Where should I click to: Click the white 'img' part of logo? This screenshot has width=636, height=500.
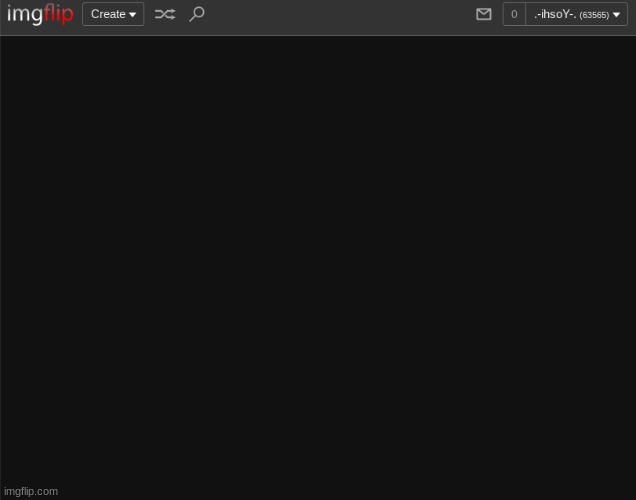tap(24, 14)
